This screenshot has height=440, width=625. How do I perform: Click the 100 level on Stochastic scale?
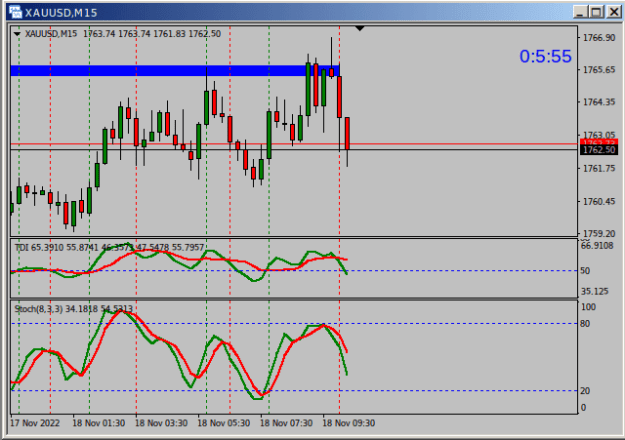[x=588, y=307]
